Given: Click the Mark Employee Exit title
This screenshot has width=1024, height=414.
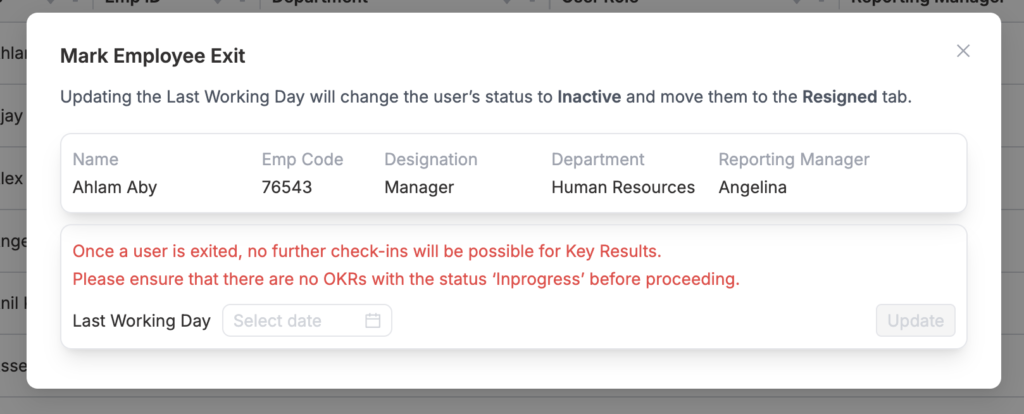Looking at the screenshot, I should pos(152,56).
